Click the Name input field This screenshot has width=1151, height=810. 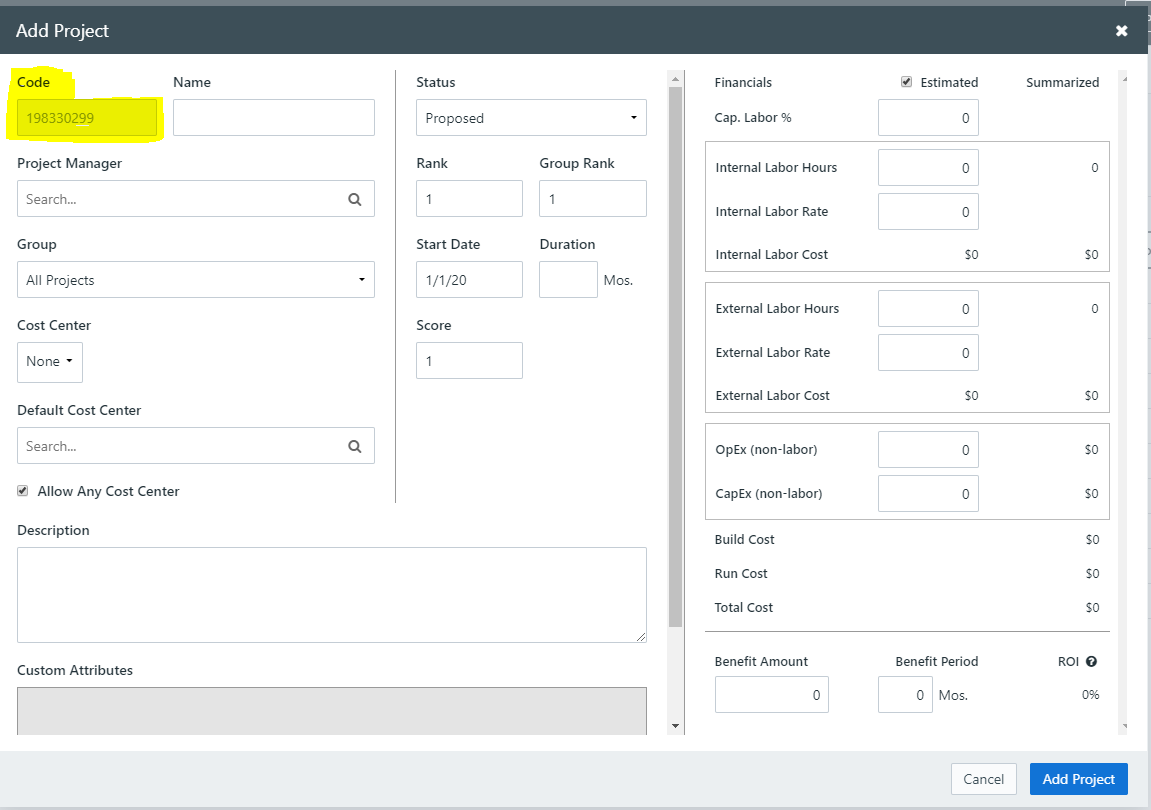tap(274, 117)
